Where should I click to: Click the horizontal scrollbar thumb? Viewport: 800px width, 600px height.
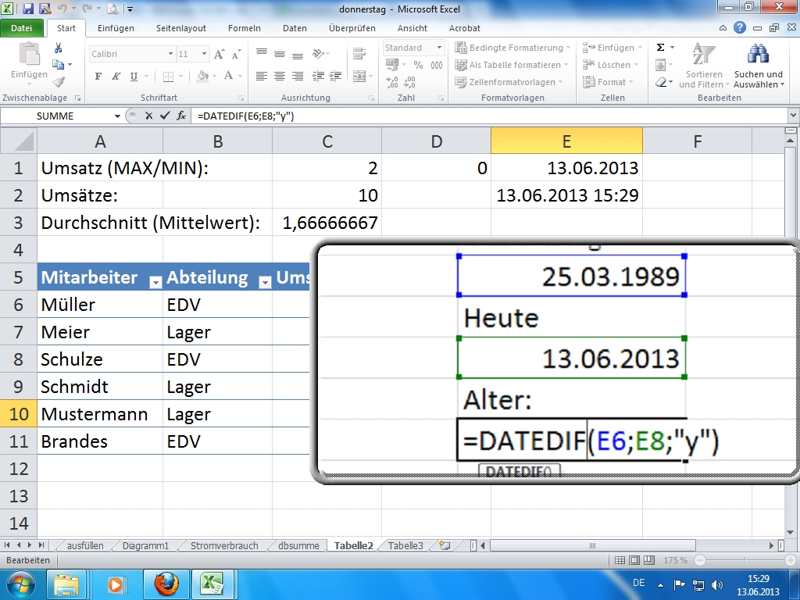(x=592, y=545)
